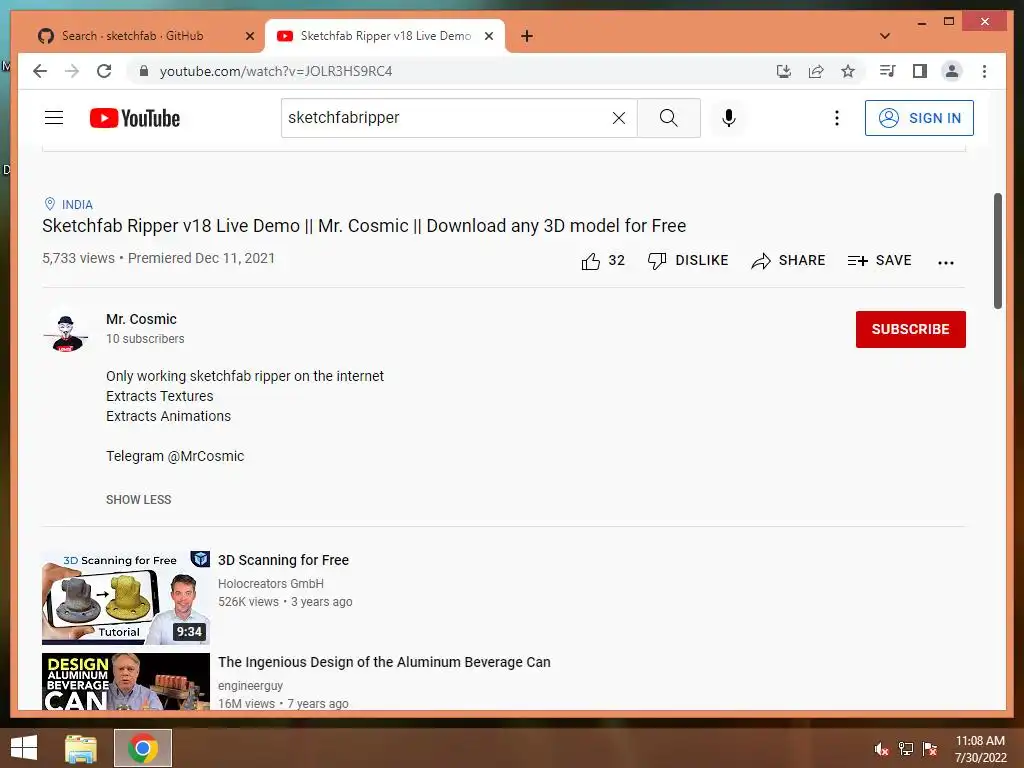This screenshot has width=1024, height=768.
Task: Open the Windows Start button
Action: point(24,748)
